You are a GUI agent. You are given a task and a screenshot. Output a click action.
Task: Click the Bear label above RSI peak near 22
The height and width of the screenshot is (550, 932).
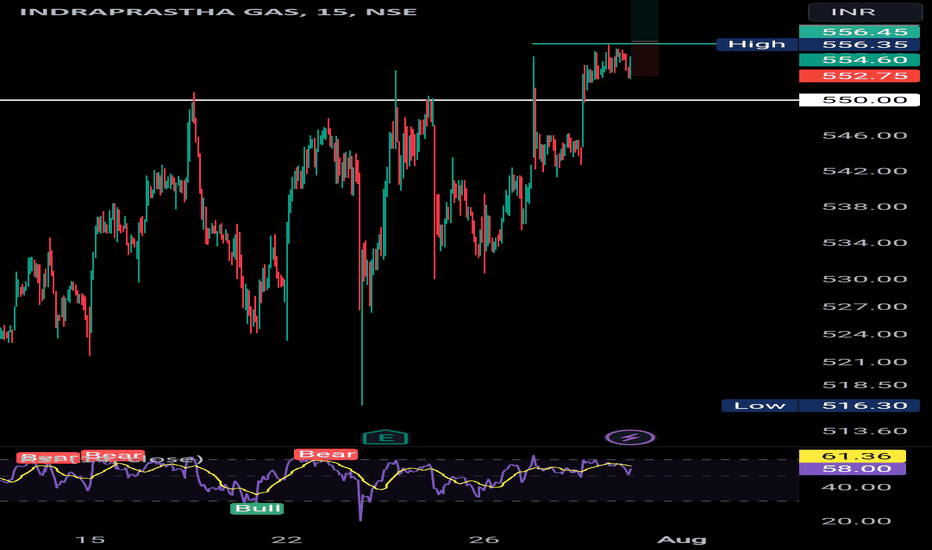(326, 454)
